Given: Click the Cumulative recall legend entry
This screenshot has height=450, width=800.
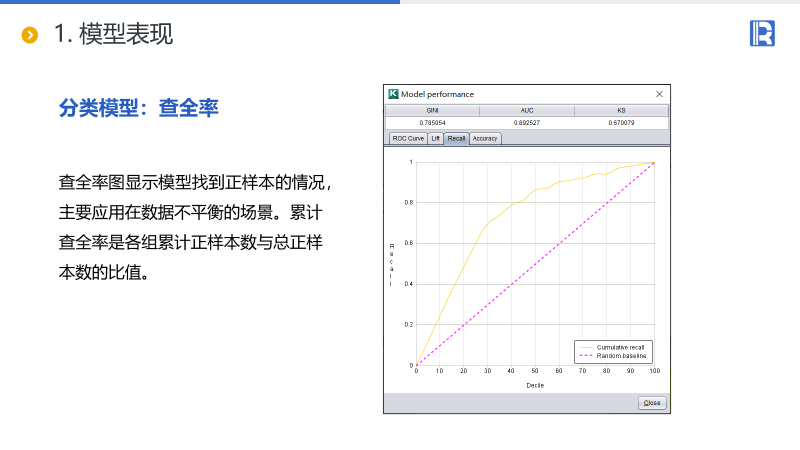Looking at the screenshot, I should pyautogui.click(x=612, y=347).
